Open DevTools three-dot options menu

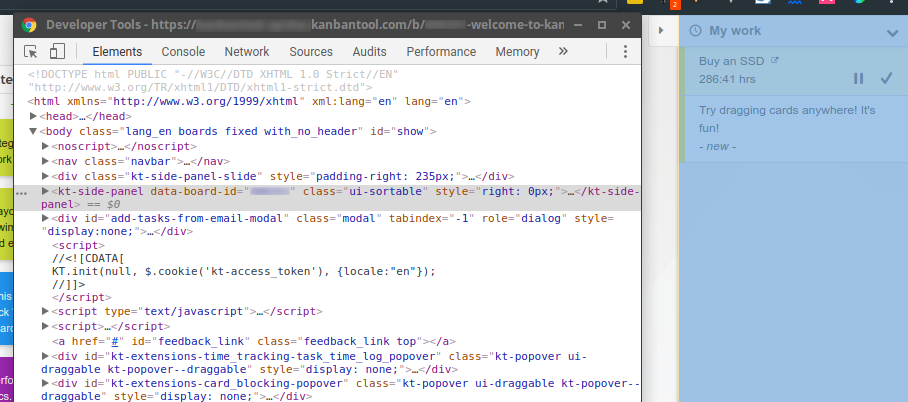(x=626, y=52)
